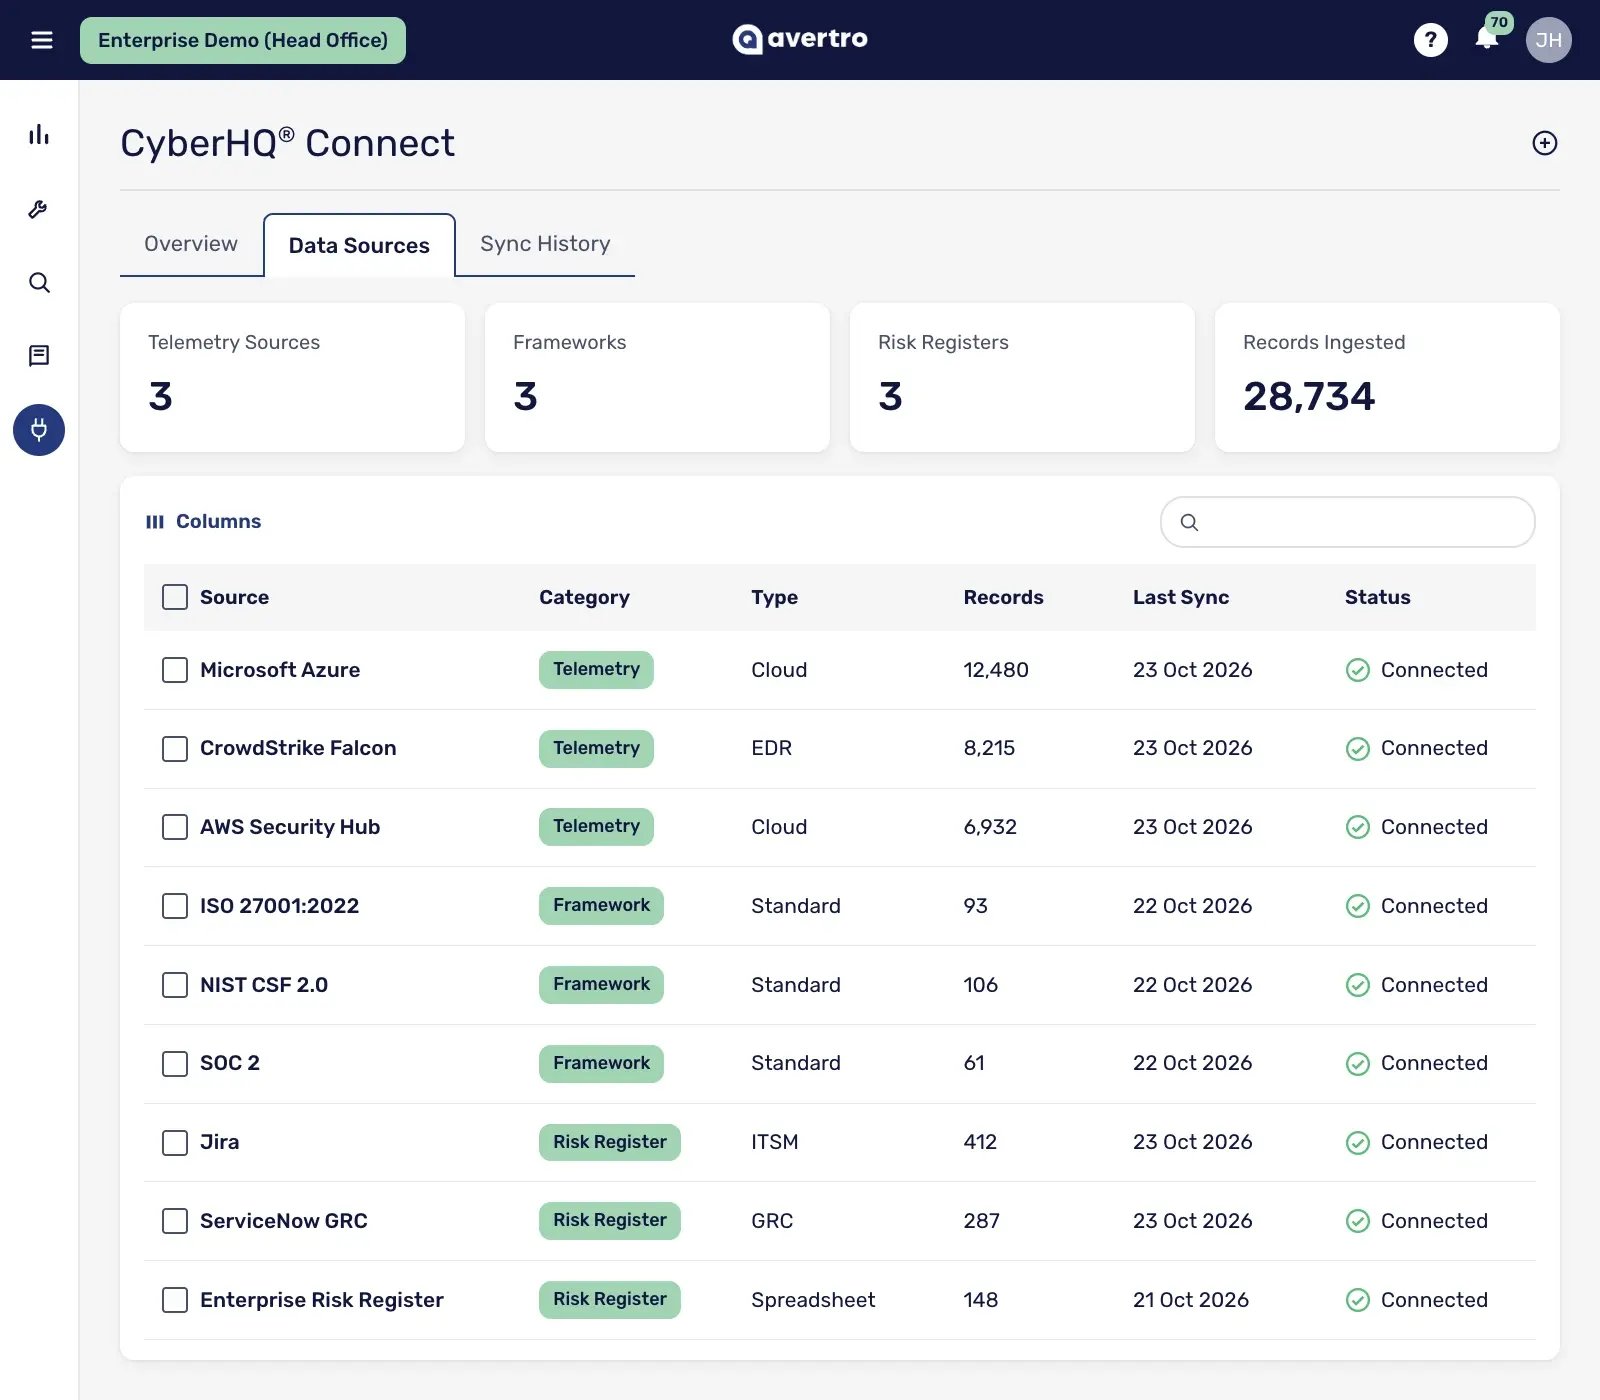Click the Spreadsheet type cell
The image size is (1600, 1400).
click(813, 1300)
